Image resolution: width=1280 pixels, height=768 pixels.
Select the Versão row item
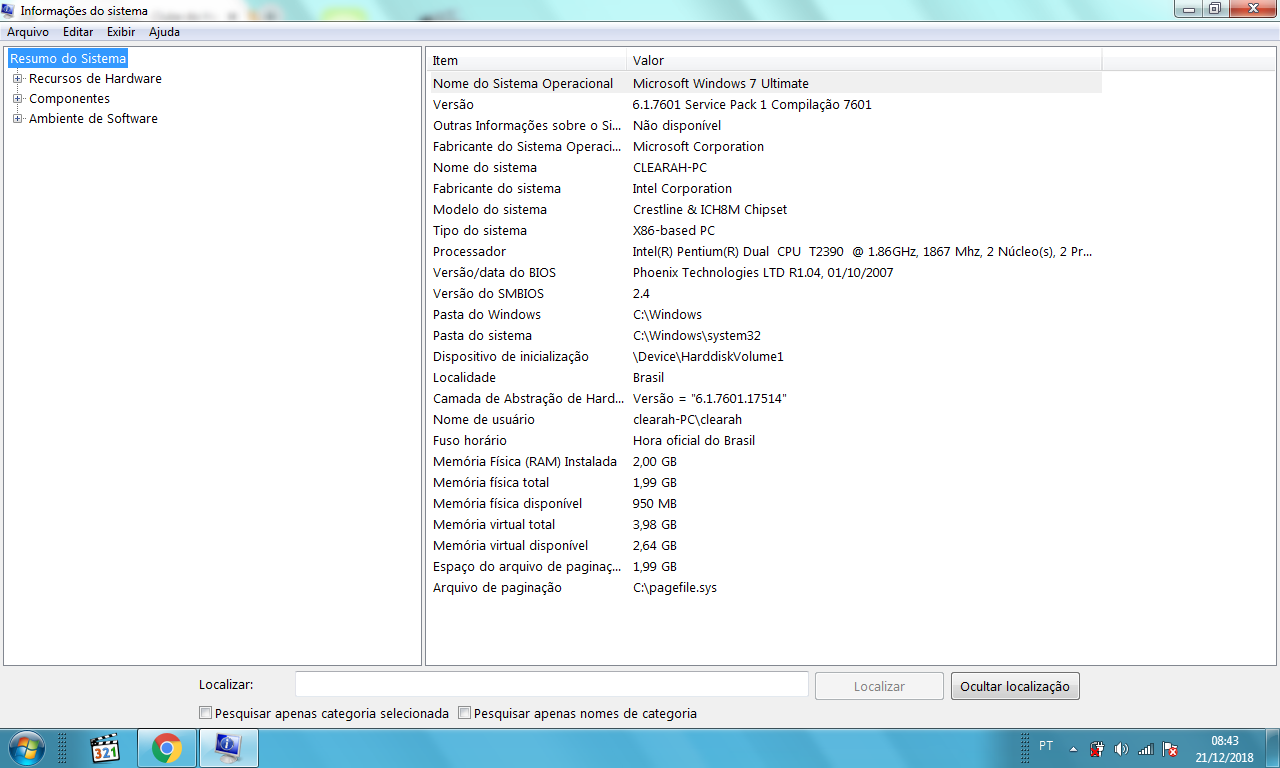(x=765, y=104)
